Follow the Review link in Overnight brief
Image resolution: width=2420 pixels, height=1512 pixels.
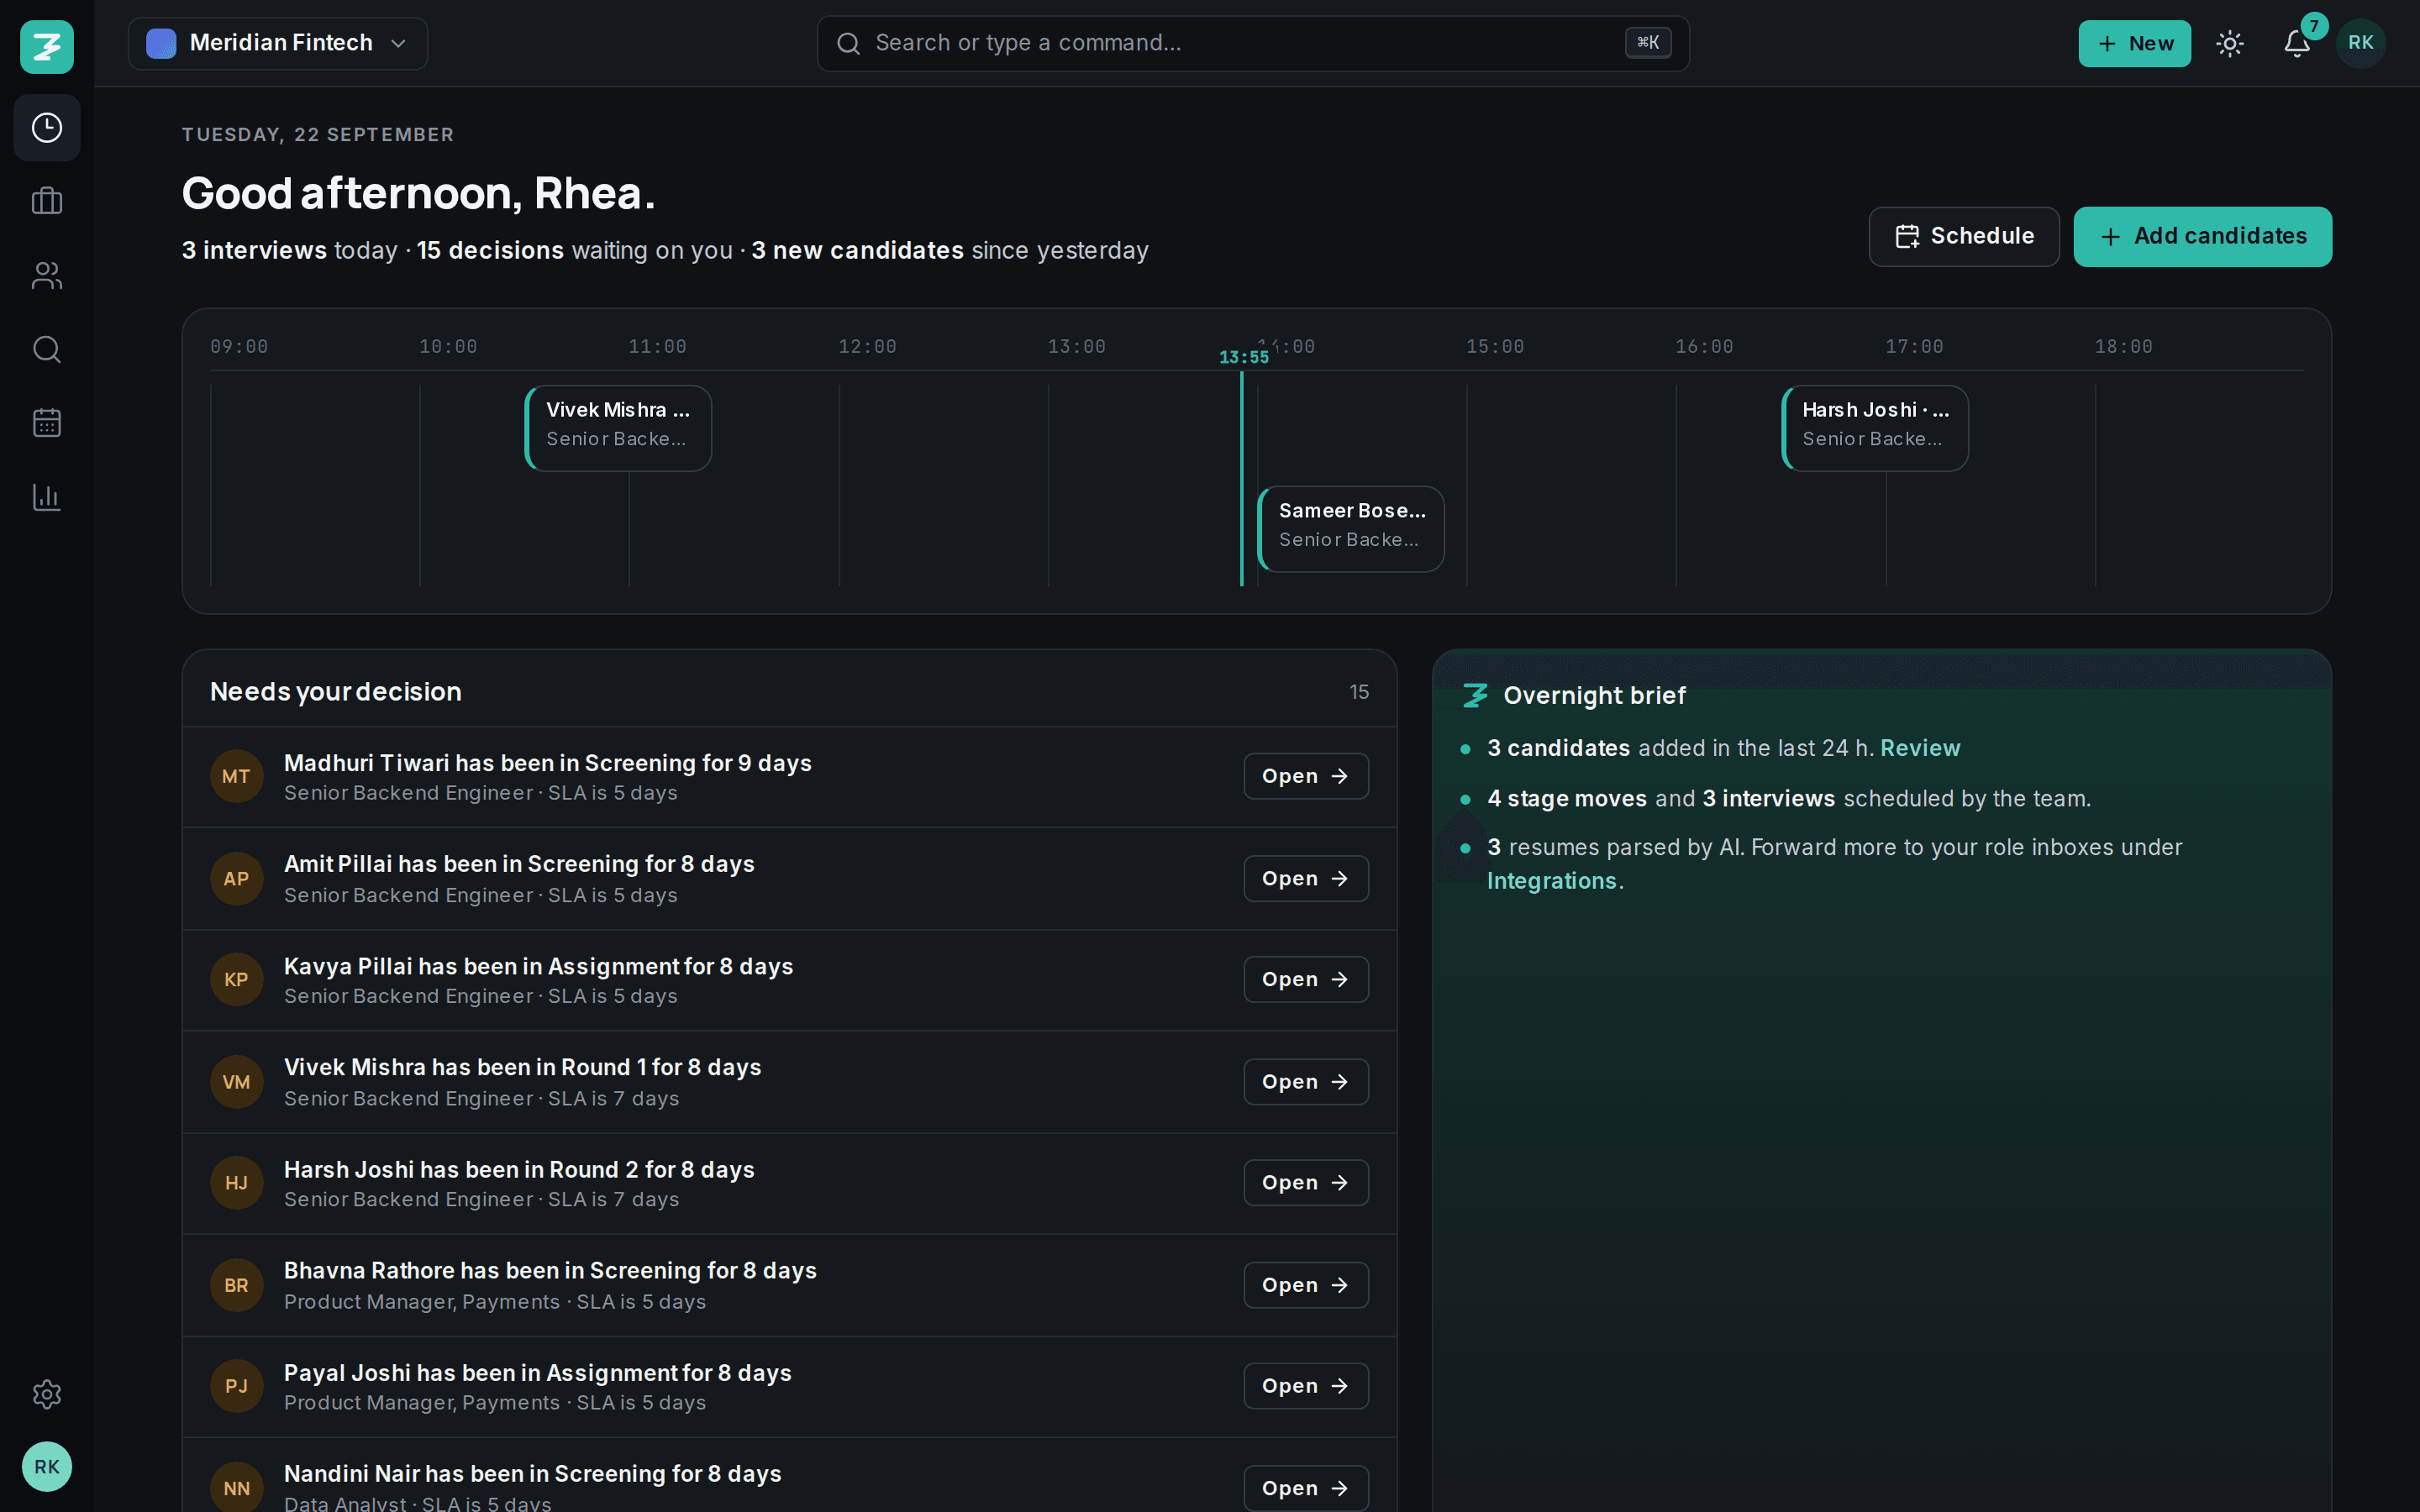point(1919,748)
